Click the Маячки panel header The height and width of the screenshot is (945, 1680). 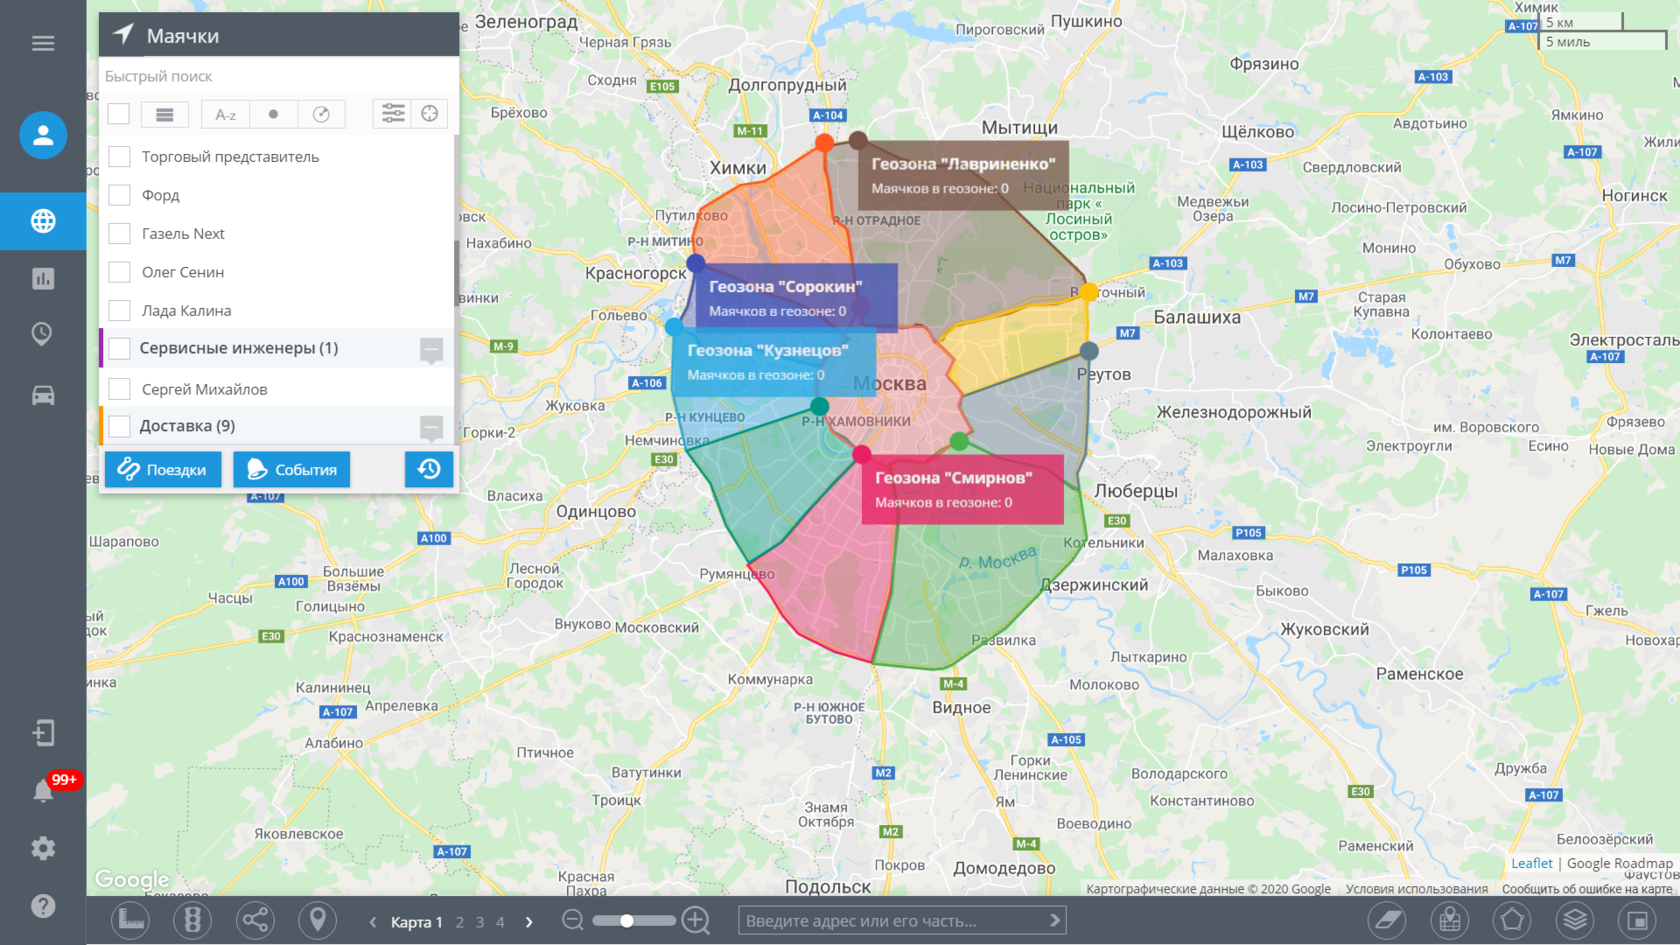coord(279,35)
